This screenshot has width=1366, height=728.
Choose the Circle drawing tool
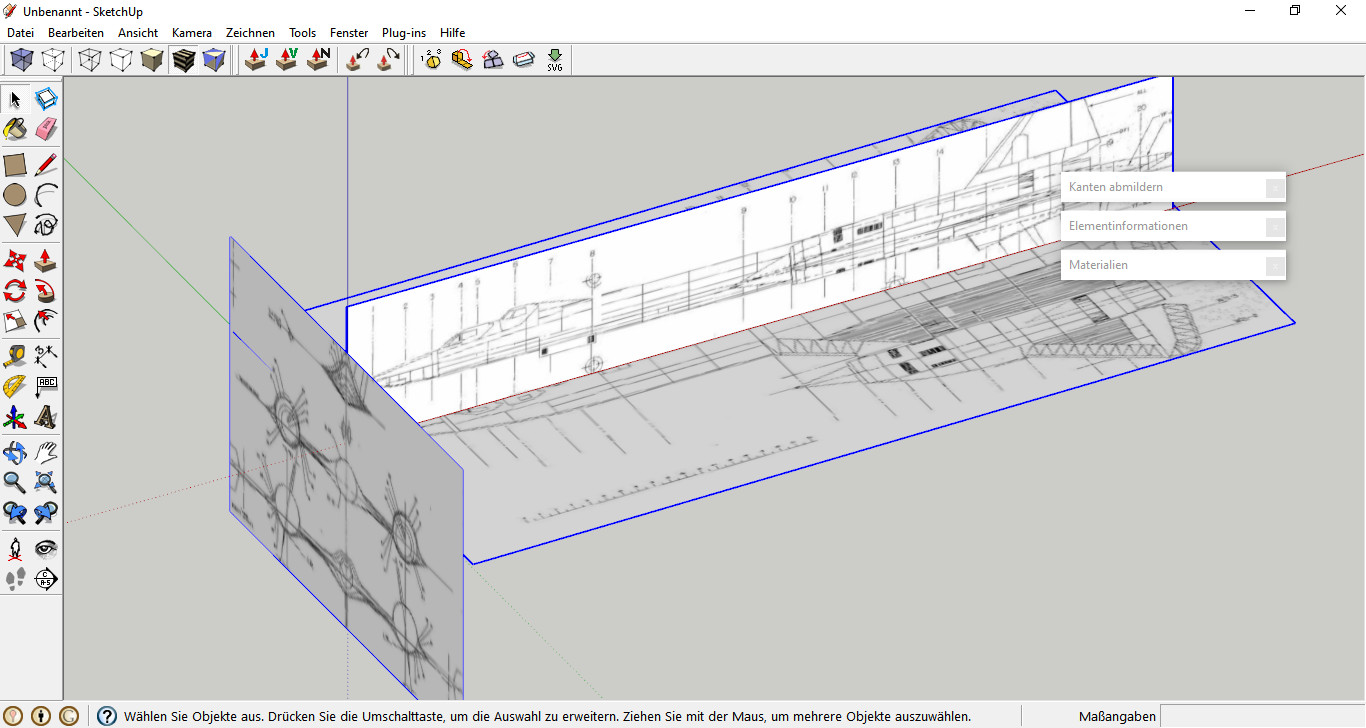click(15, 194)
